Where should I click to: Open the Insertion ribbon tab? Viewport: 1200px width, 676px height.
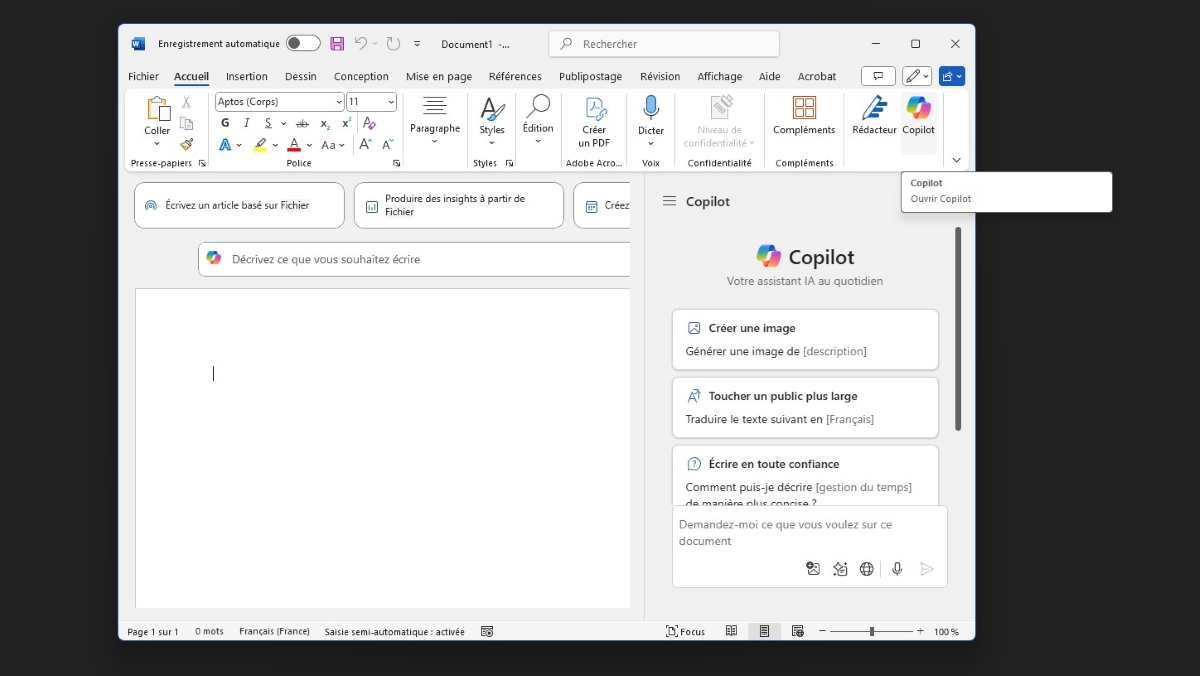(x=246, y=76)
